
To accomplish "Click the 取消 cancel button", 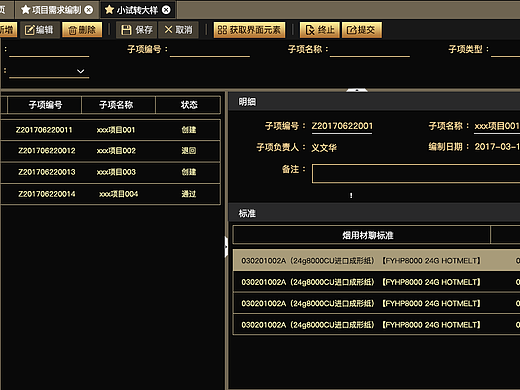I will (x=178, y=30).
